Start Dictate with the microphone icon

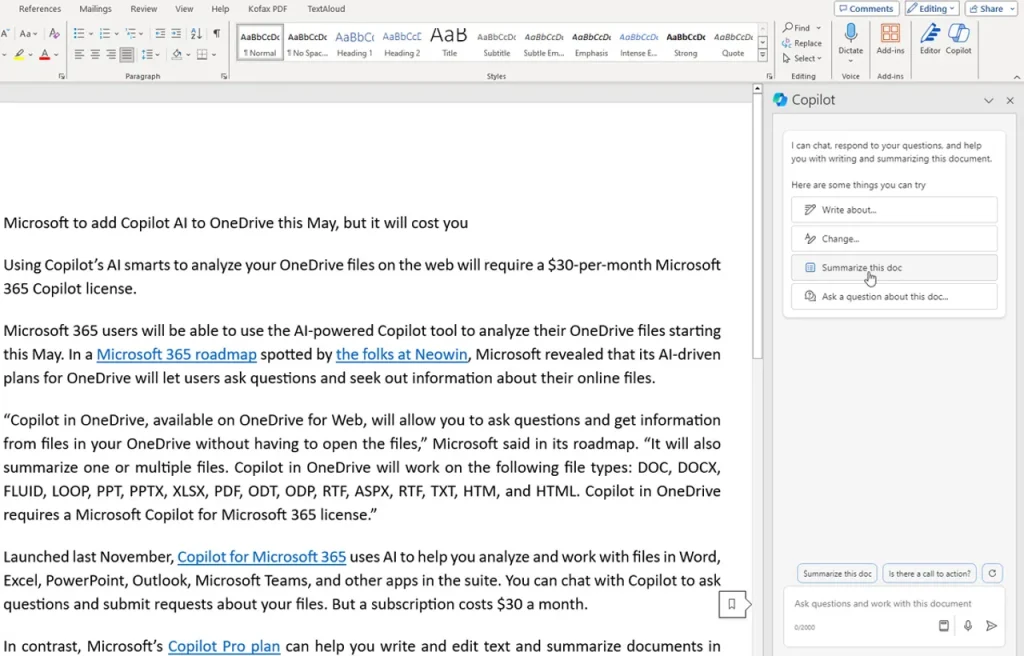coord(850,39)
